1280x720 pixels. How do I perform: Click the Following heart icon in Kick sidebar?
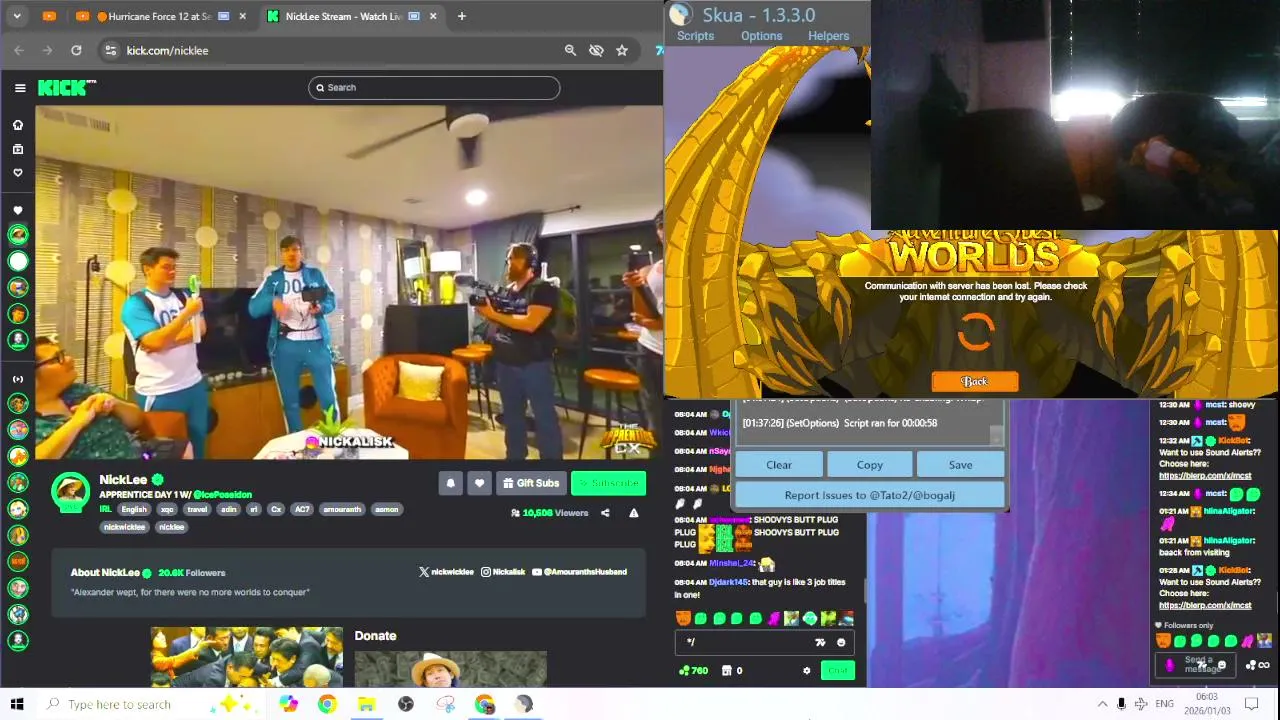click(18, 173)
